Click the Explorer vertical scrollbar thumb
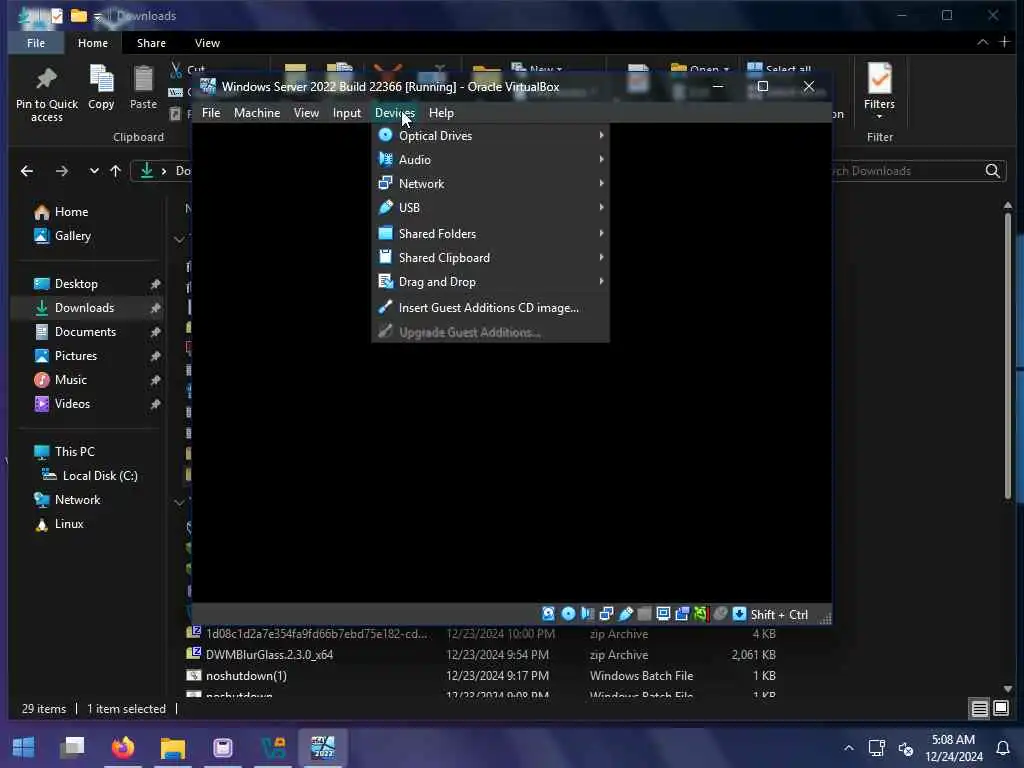The height and width of the screenshot is (768, 1024). pyautogui.click(x=1008, y=356)
